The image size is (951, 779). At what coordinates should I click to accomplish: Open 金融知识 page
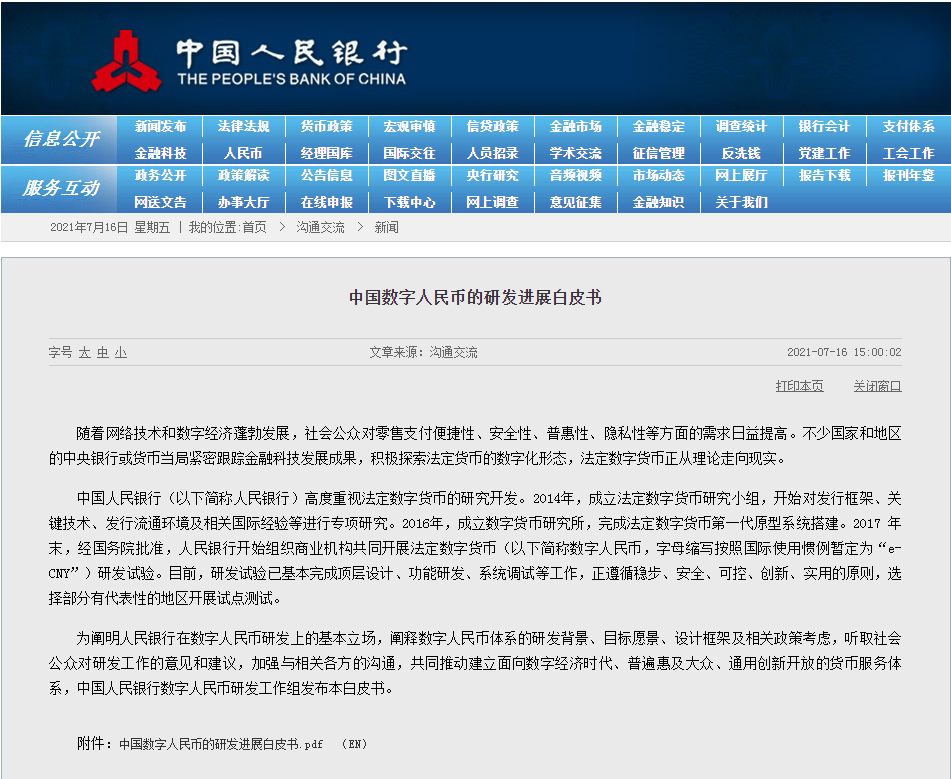tap(659, 202)
